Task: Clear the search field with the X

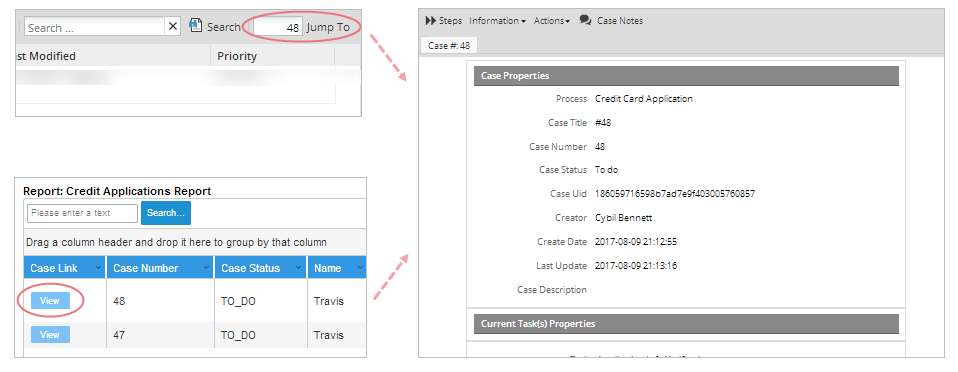Action: (x=173, y=26)
